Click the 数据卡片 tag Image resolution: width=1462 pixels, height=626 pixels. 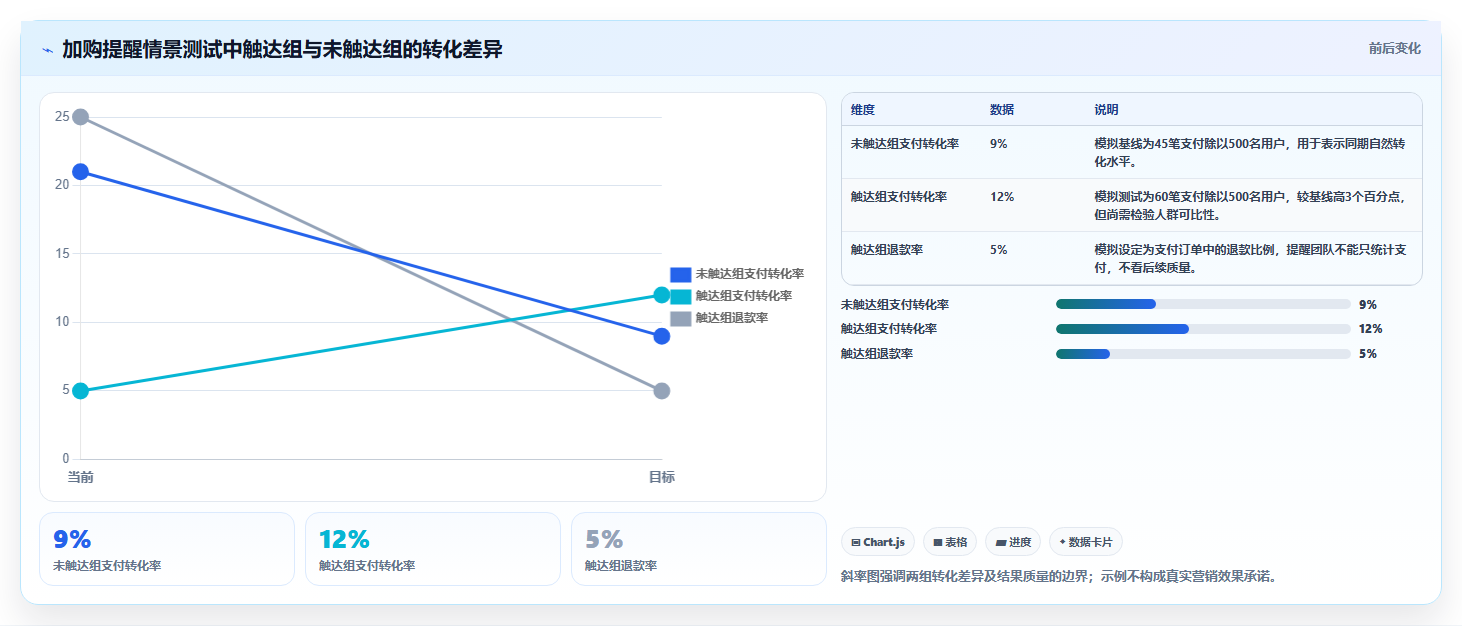(x=1085, y=542)
